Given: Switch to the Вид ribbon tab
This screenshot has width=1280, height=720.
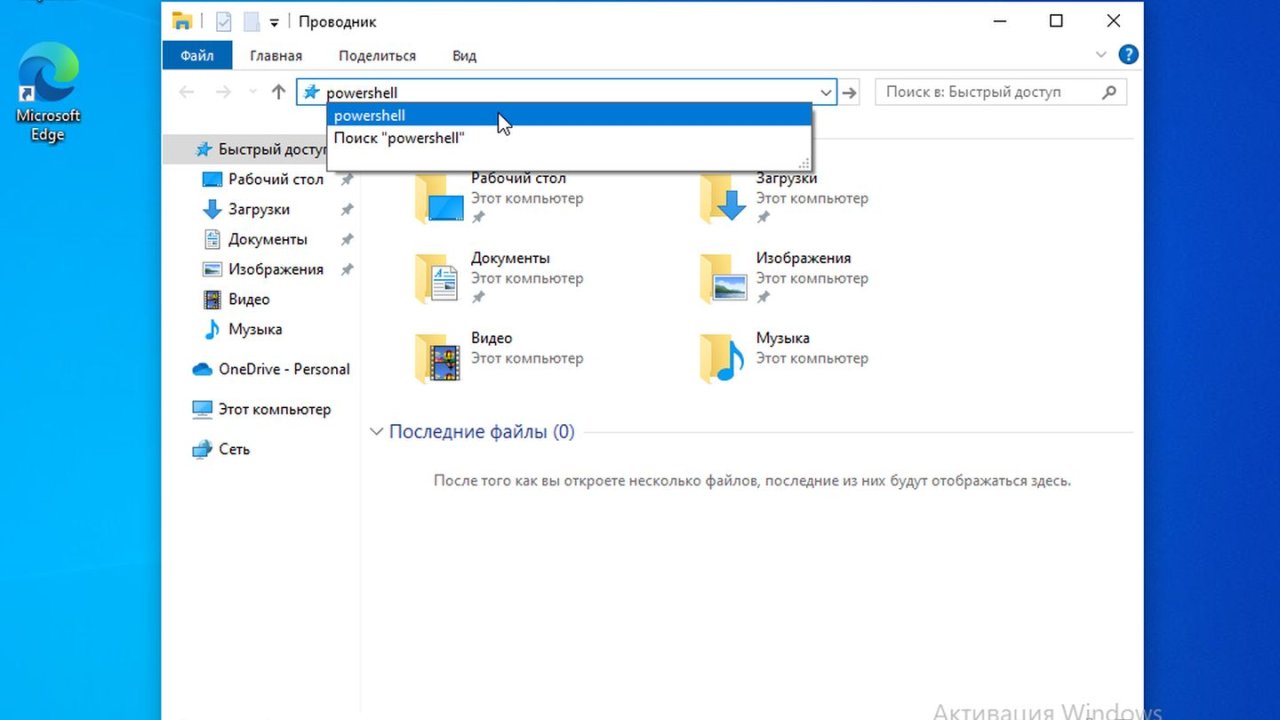Looking at the screenshot, I should [x=463, y=55].
